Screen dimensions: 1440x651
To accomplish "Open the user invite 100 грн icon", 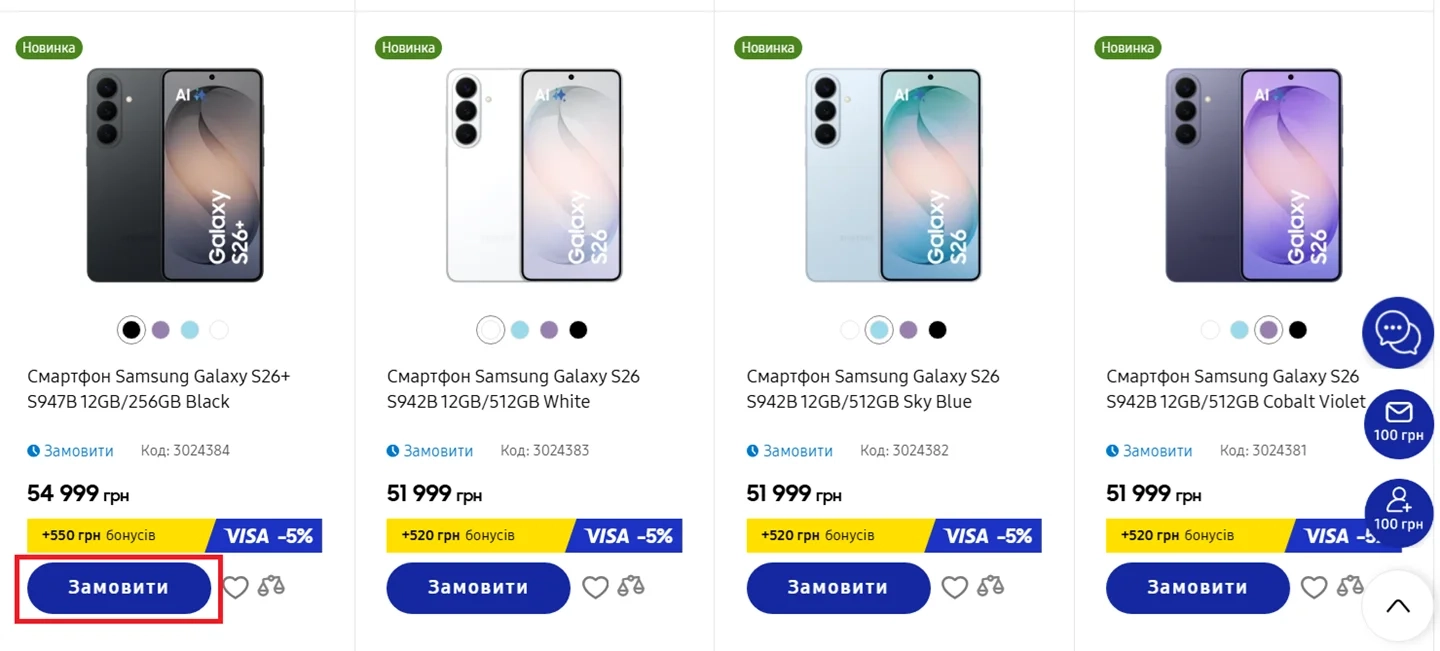I will (1398, 510).
